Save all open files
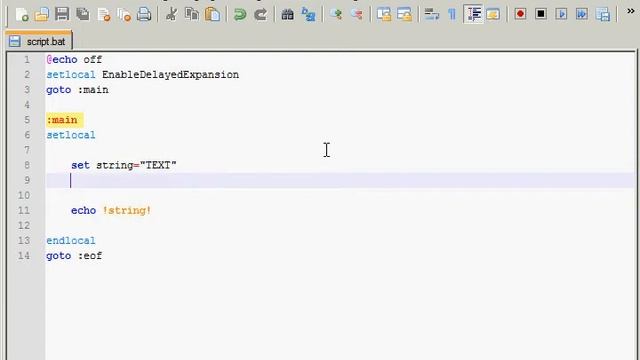This screenshot has width=640, height=360. [83, 15]
